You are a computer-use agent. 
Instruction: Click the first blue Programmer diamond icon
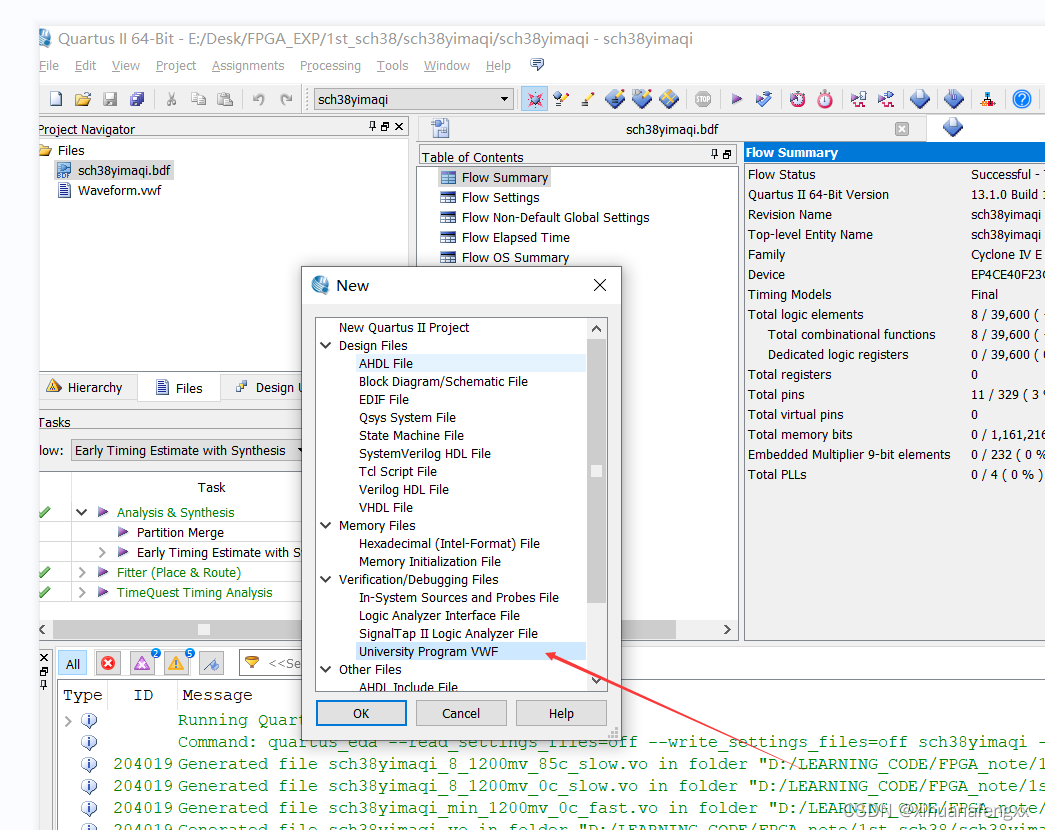point(920,99)
